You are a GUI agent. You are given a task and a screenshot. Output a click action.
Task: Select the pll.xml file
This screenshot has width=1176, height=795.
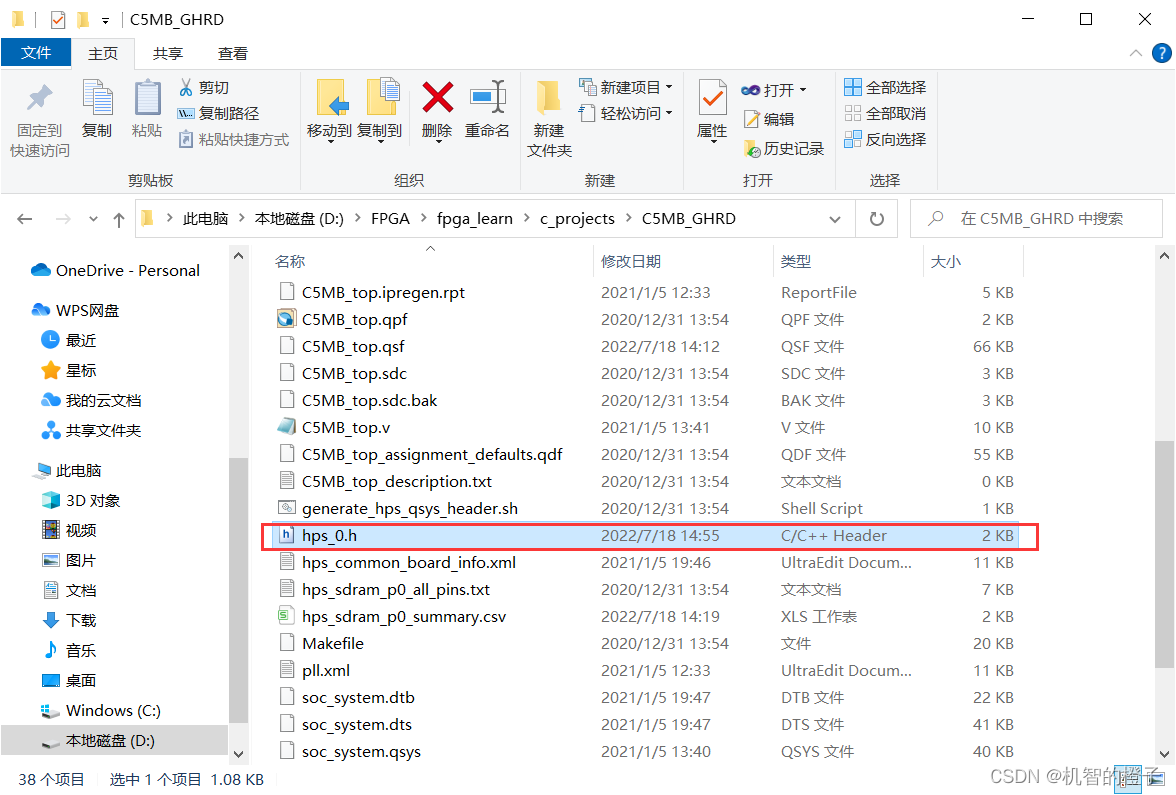click(645, 670)
